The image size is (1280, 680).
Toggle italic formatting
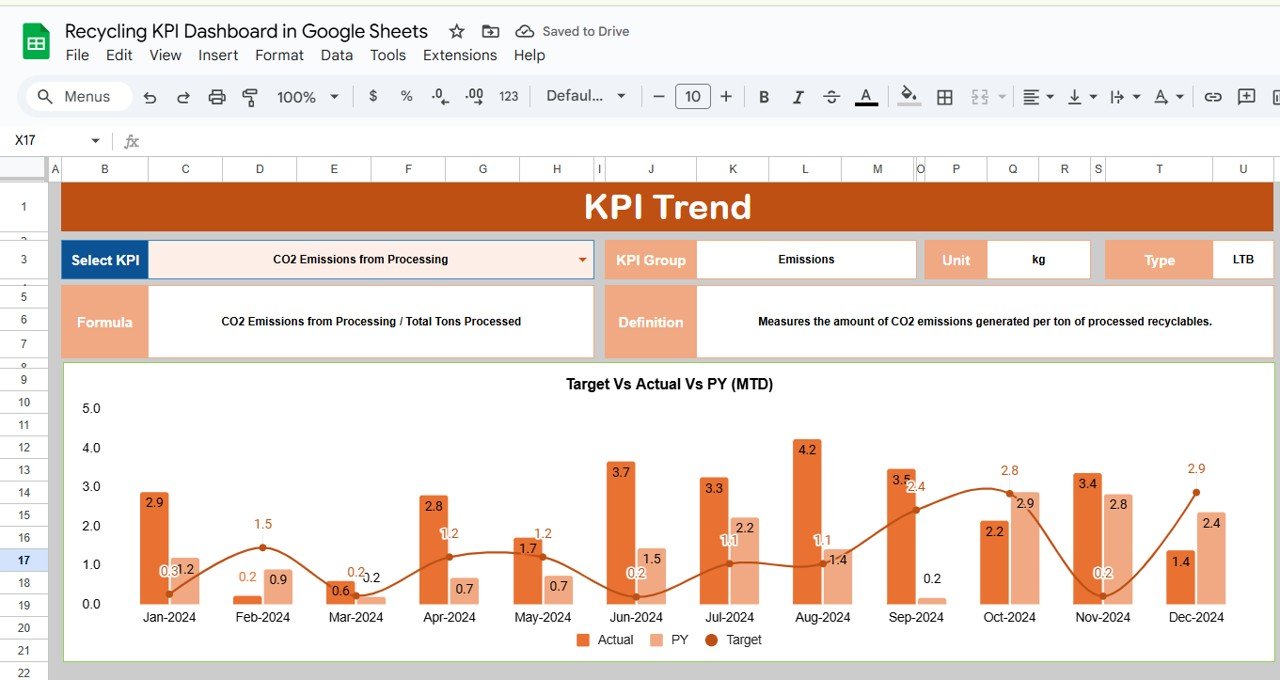(798, 97)
